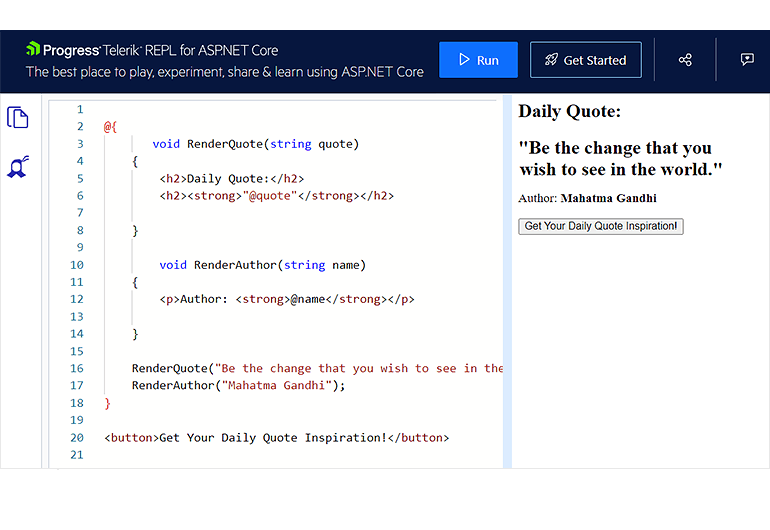Click the Run button
This screenshot has width=770, height=530.
(x=478, y=60)
